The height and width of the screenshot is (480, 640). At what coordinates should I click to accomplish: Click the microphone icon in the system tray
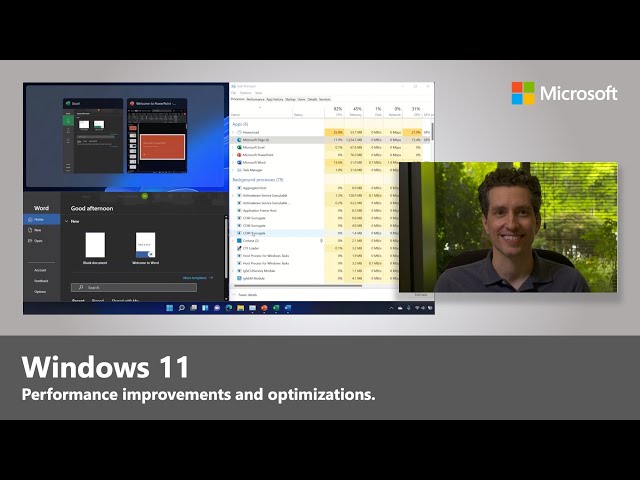click(409, 308)
